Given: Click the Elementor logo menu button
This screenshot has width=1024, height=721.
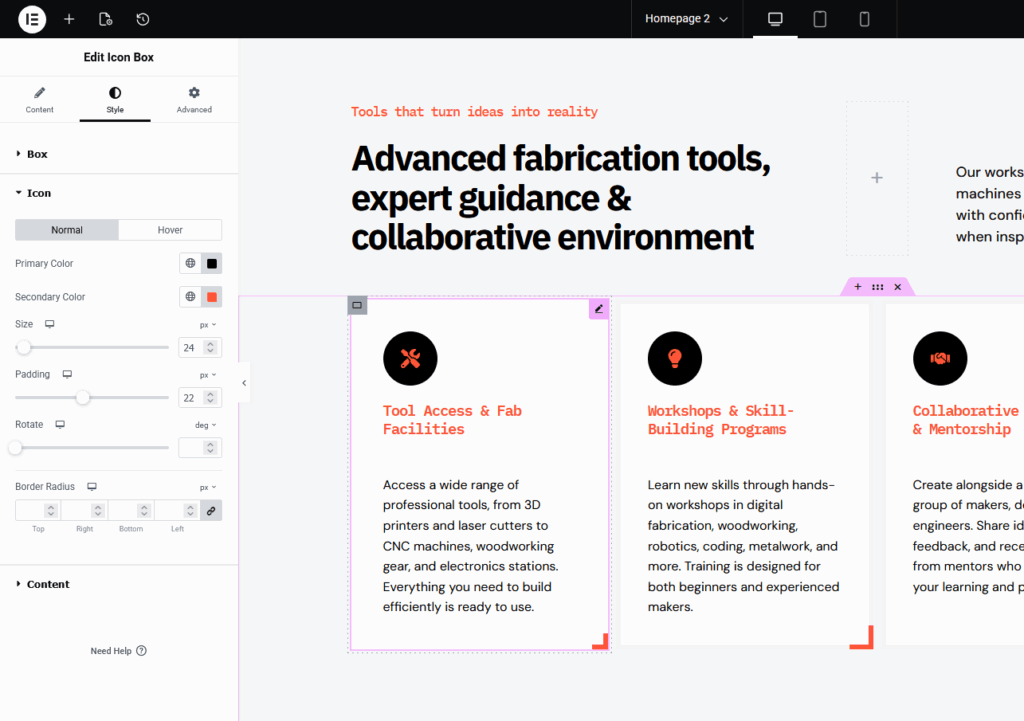Looking at the screenshot, I should click(x=32, y=19).
